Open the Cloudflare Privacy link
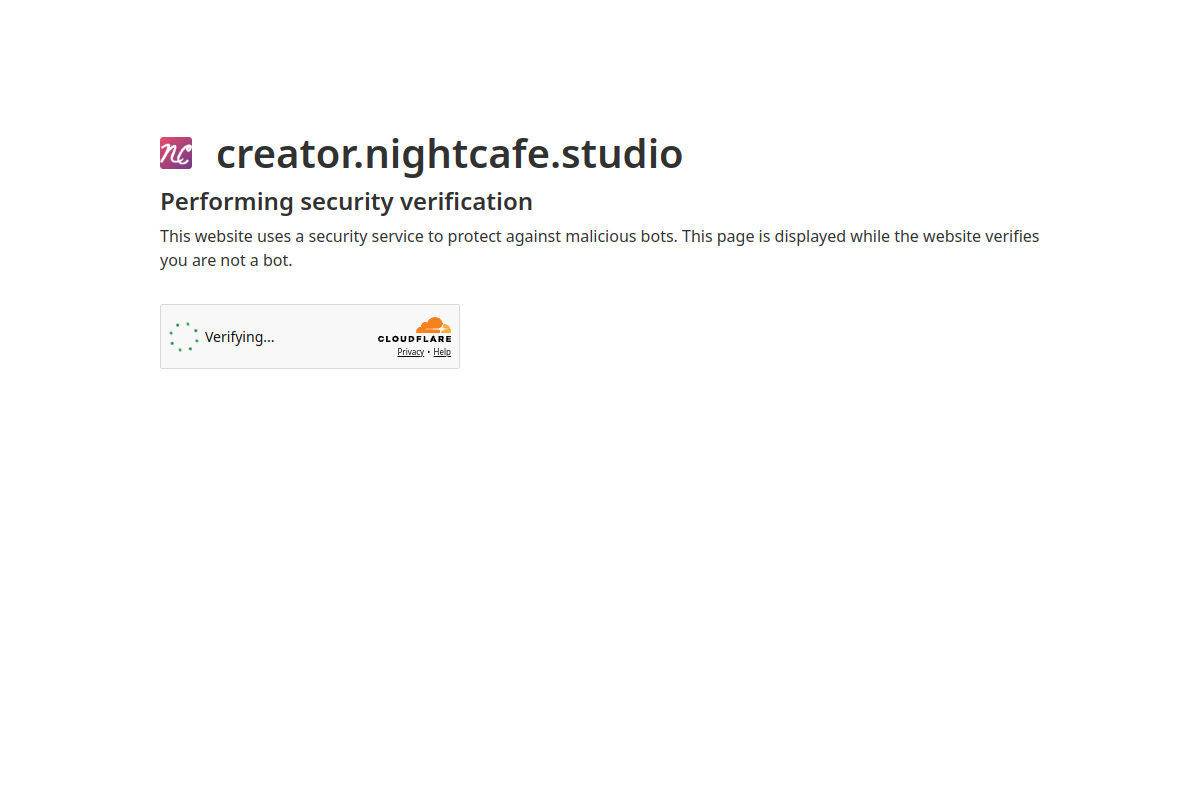Image resolution: width=1200 pixels, height=800 pixels. (410, 352)
